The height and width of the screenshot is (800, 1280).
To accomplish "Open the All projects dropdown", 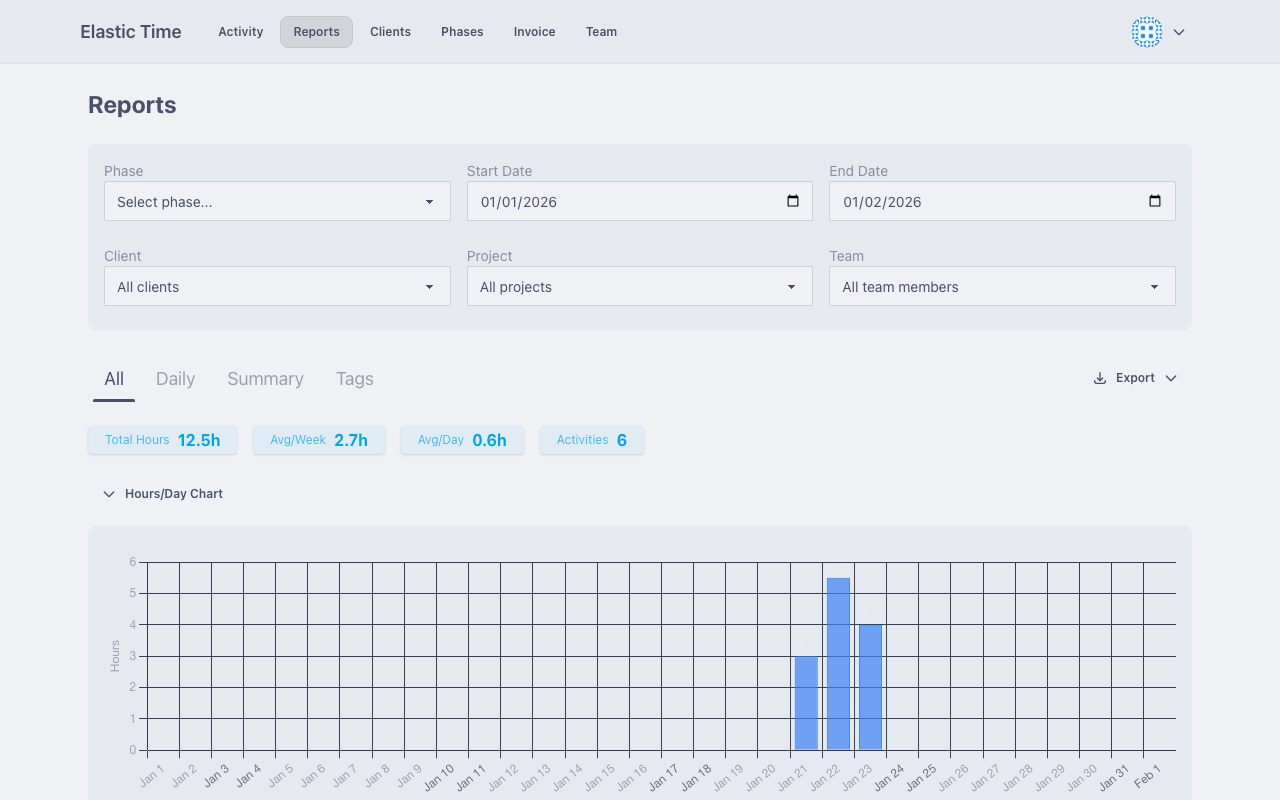I will click(x=639, y=286).
